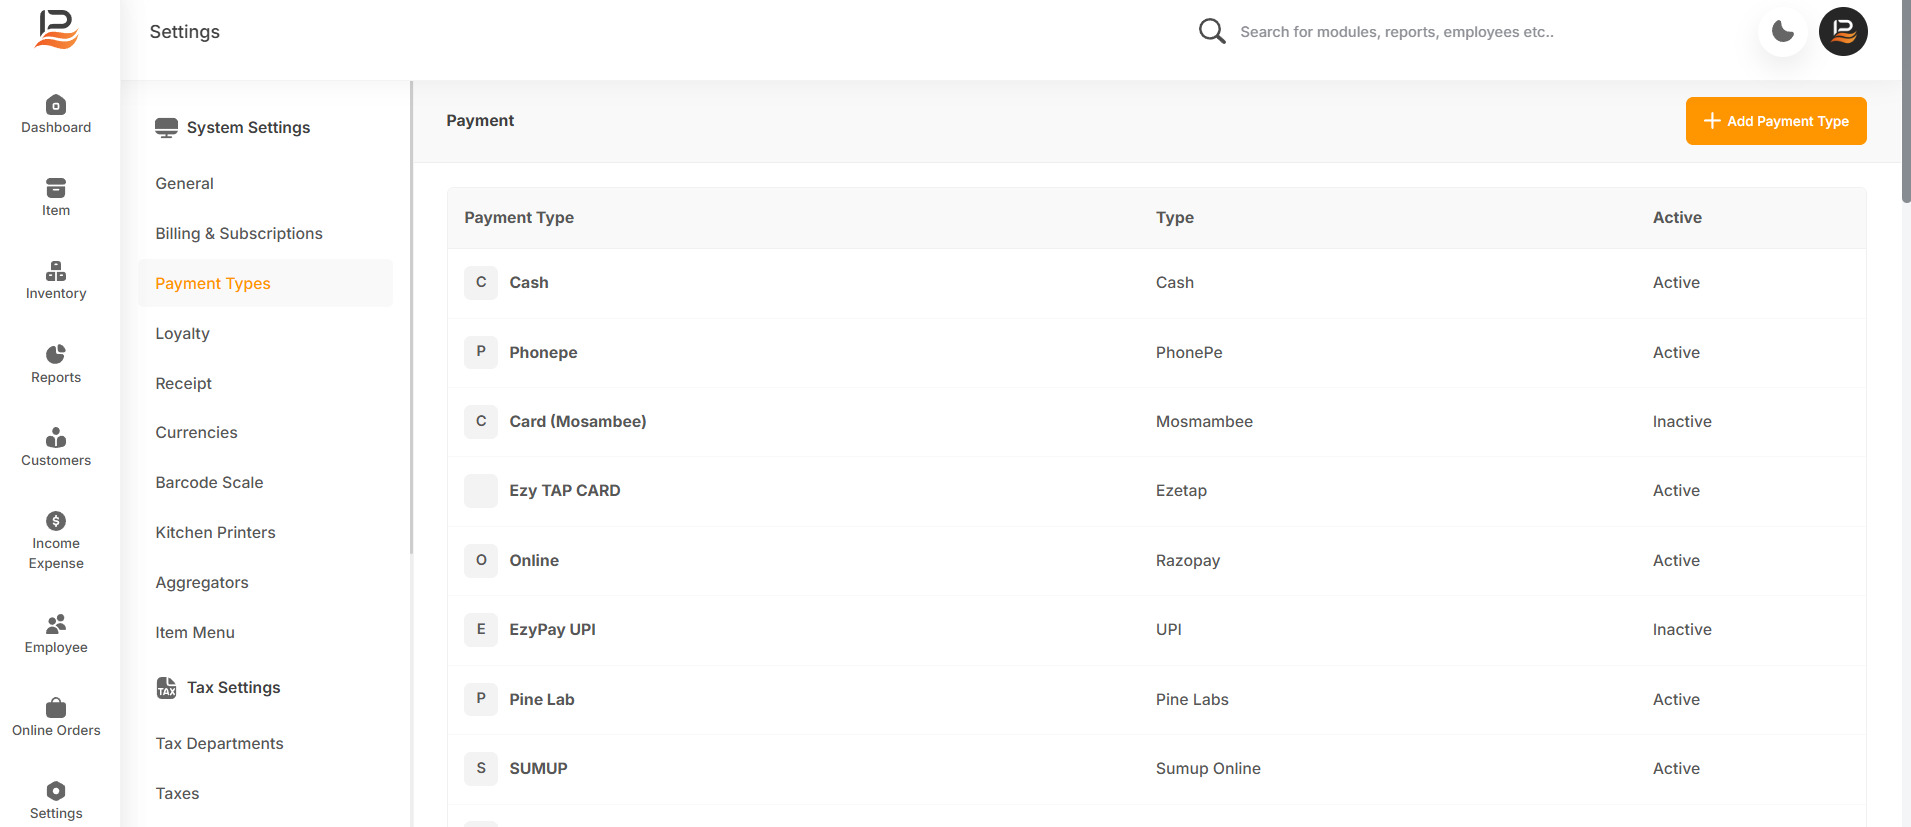The height and width of the screenshot is (827, 1911).
Task: Click Pine Lab payment type name
Action: coord(542,700)
